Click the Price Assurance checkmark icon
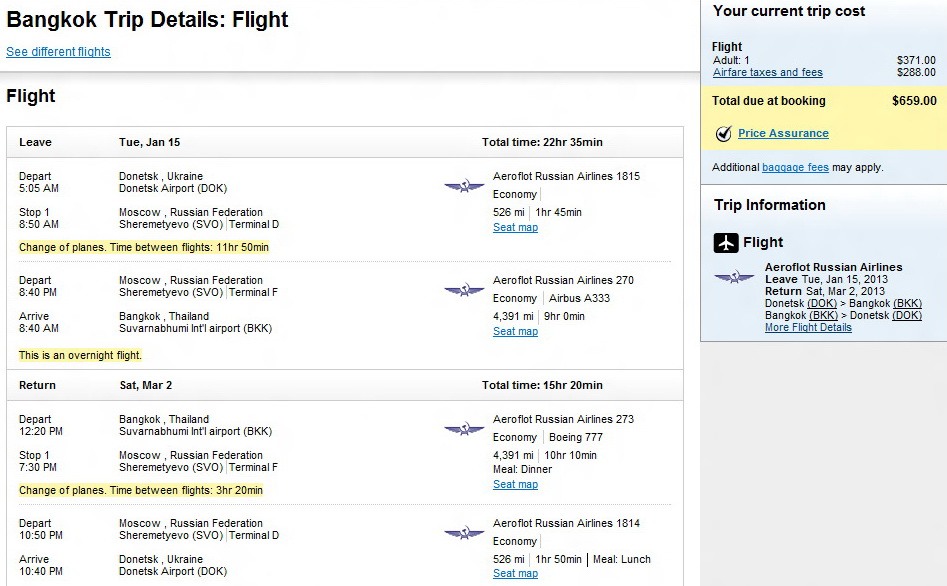This screenshot has width=947, height=586. (724, 134)
